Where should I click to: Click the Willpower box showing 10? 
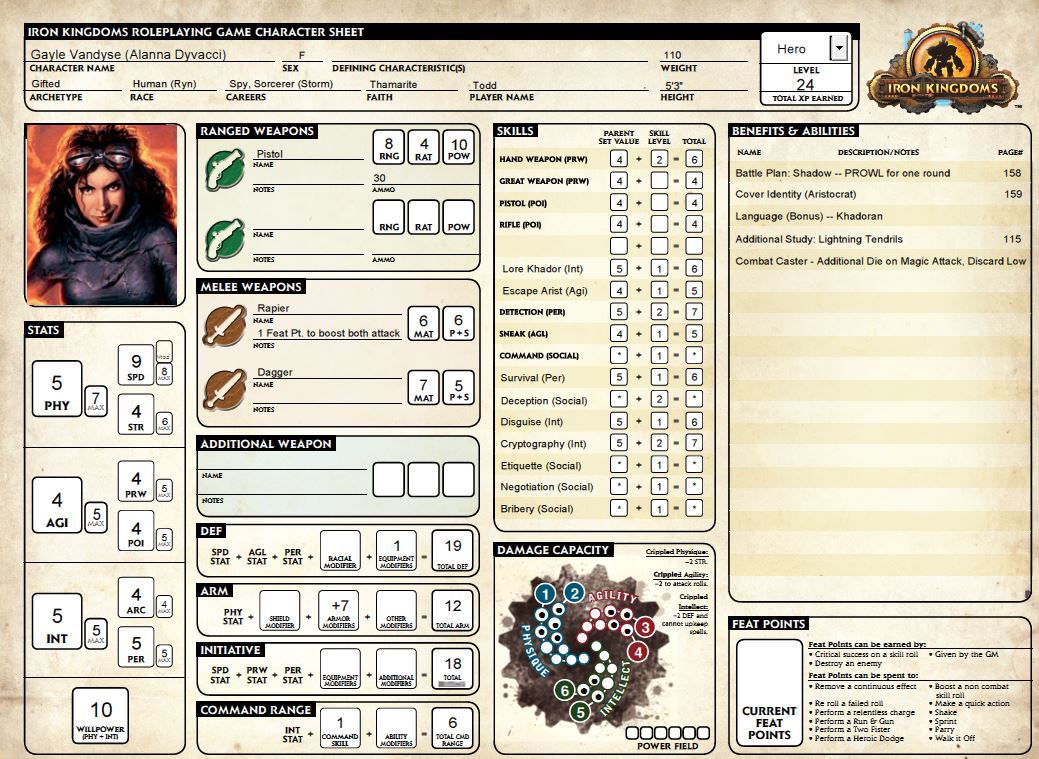pos(100,715)
